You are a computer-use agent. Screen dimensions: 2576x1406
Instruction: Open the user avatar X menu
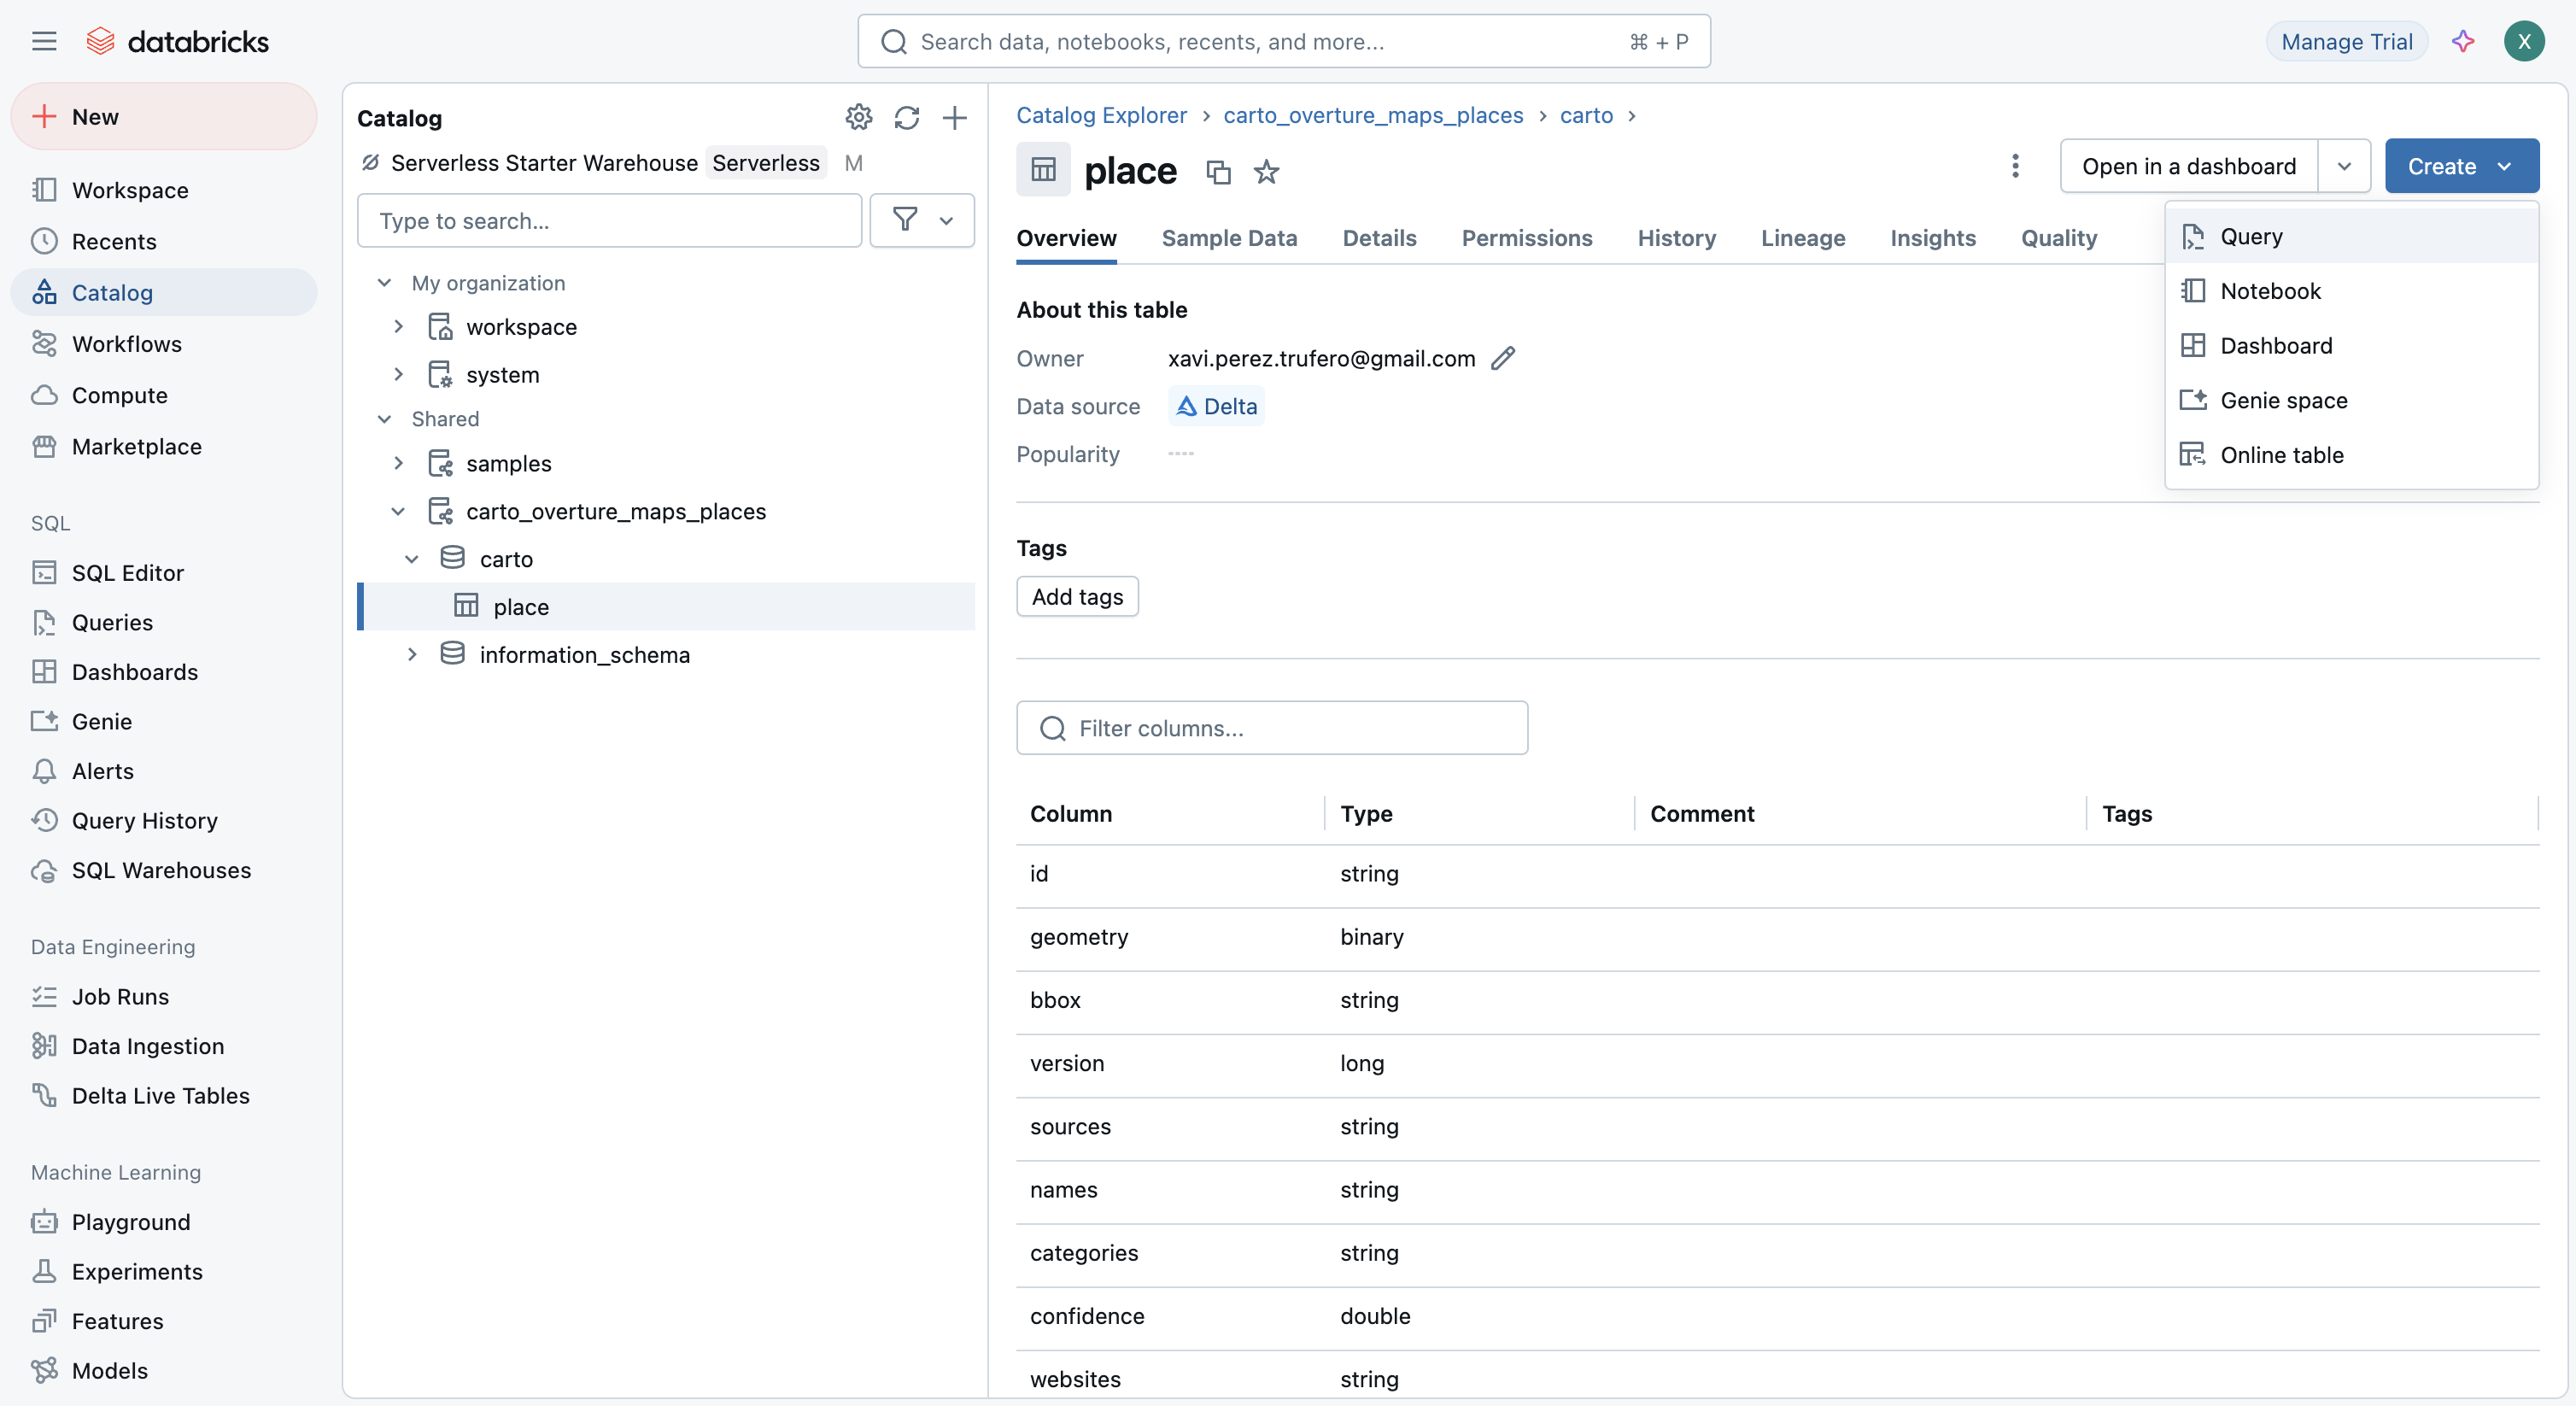pyautogui.click(x=2524, y=41)
